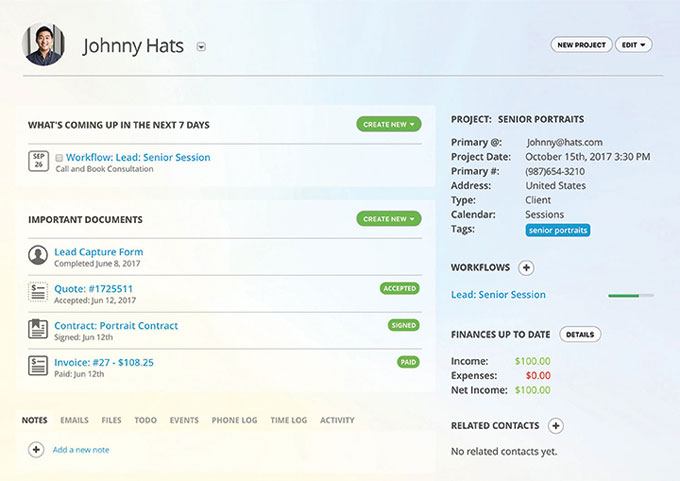Click project date October 15th, 2017 3:30 PM
The image size is (680, 481).
tap(588, 157)
